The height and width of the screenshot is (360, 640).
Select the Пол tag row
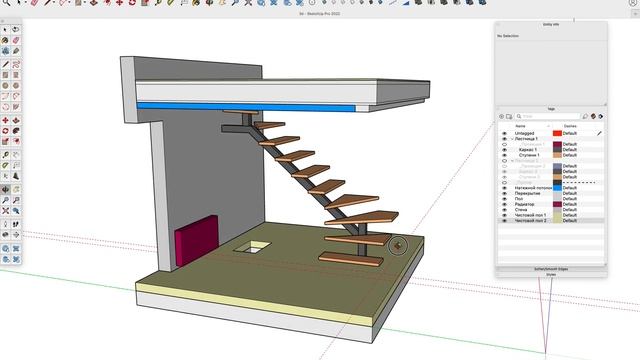[x=551, y=199]
